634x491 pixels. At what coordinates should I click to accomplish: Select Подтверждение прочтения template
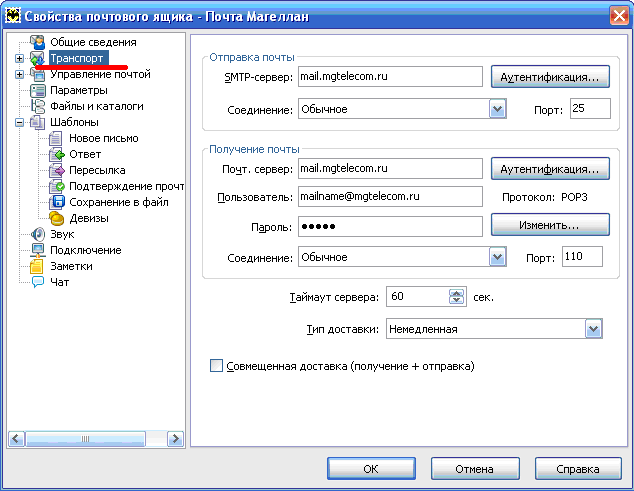[x=127, y=186]
